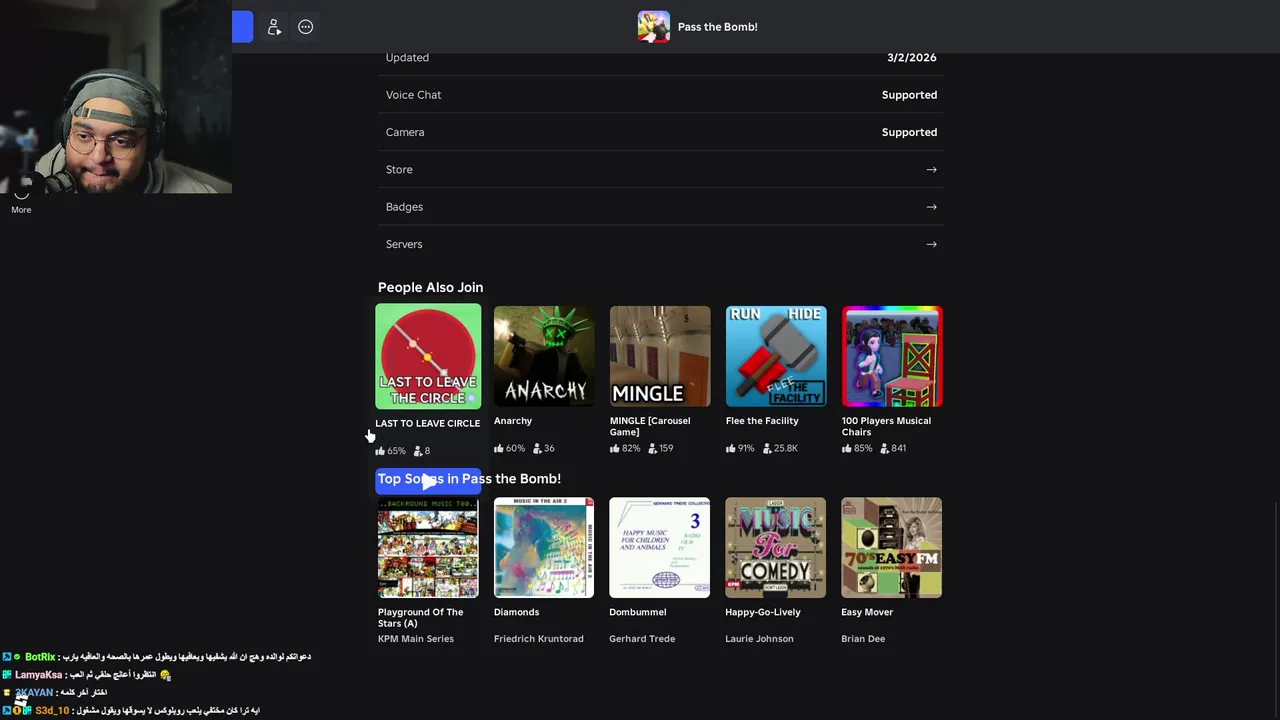Click the LAST TO LEAVE CIRCLE title
This screenshot has height=720, width=1280.
[427, 423]
